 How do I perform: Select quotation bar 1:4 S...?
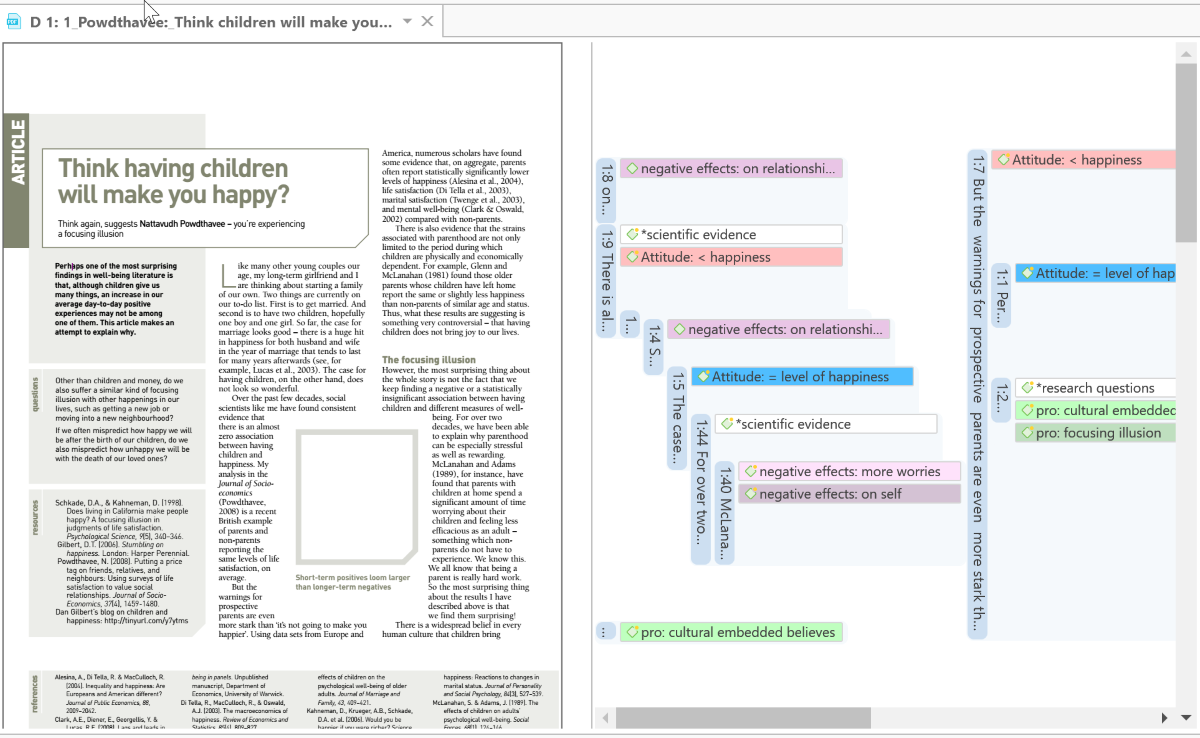click(653, 347)
